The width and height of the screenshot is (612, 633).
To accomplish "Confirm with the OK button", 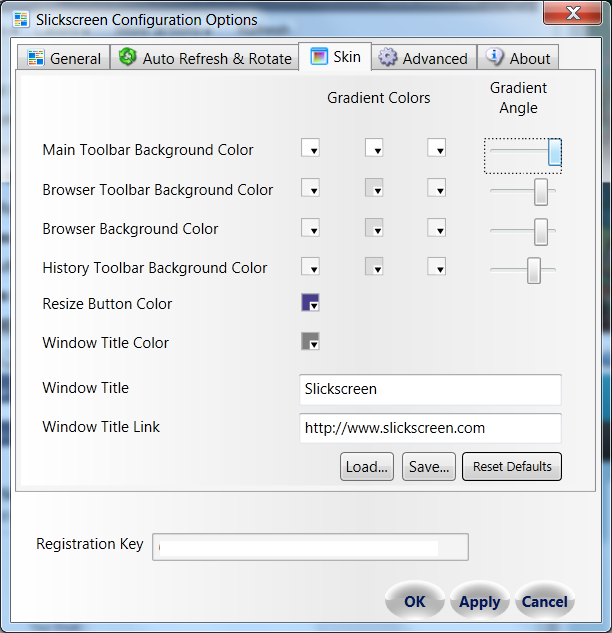I will [415, 602].
